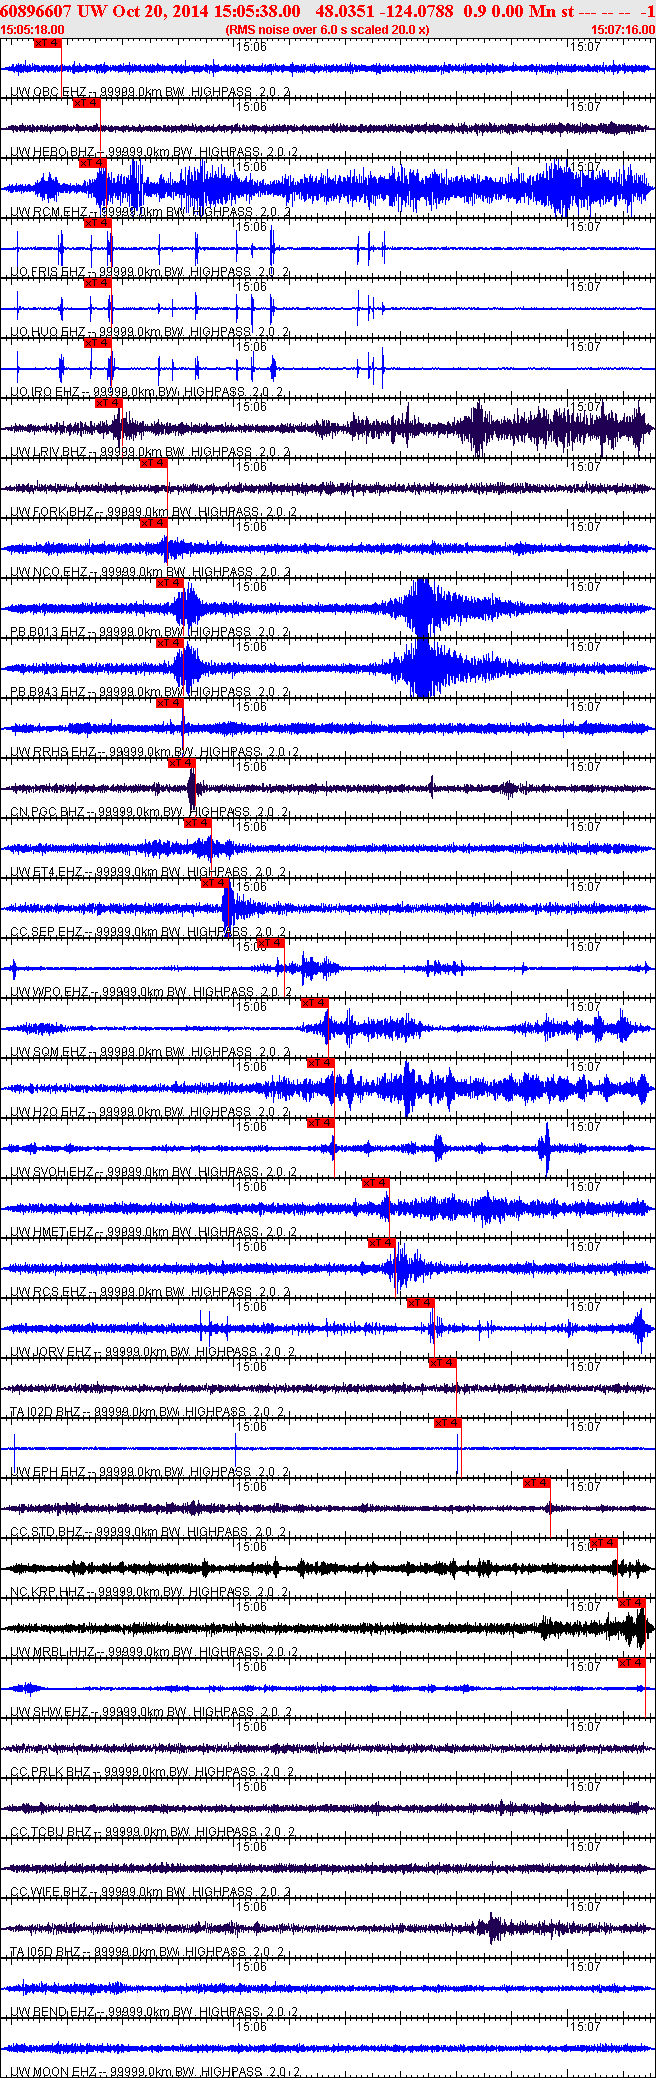Viewport: 656px width, 2078px height.
Task: Select the UW EPH EHZ station label
Action: click(x=48, y=1472)
